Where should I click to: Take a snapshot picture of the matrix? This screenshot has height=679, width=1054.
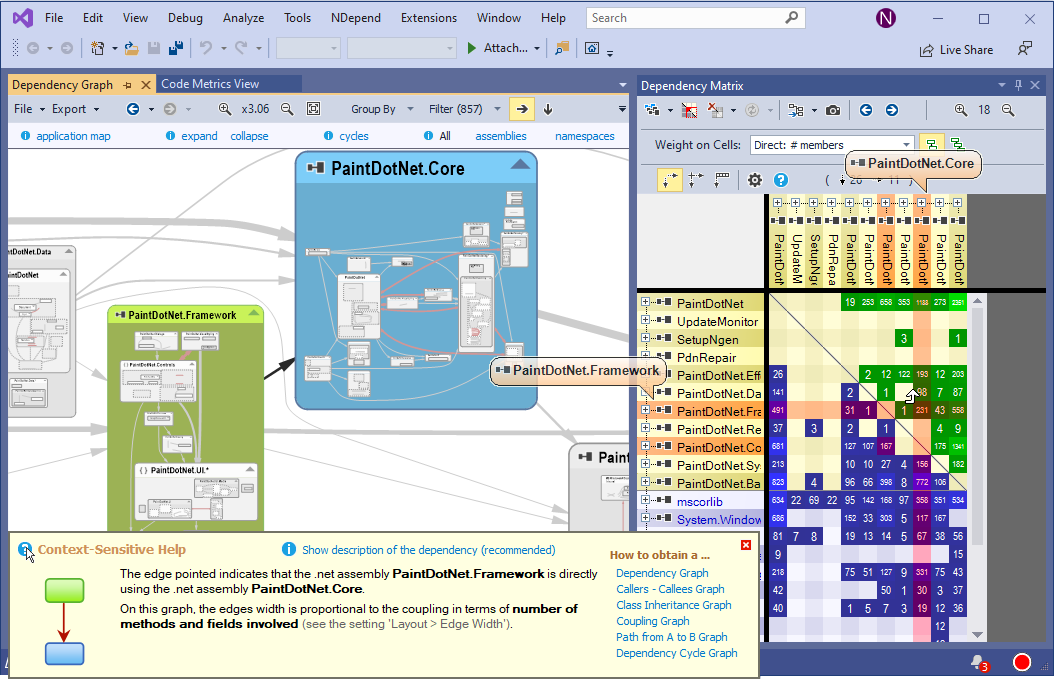pos(833,110)
